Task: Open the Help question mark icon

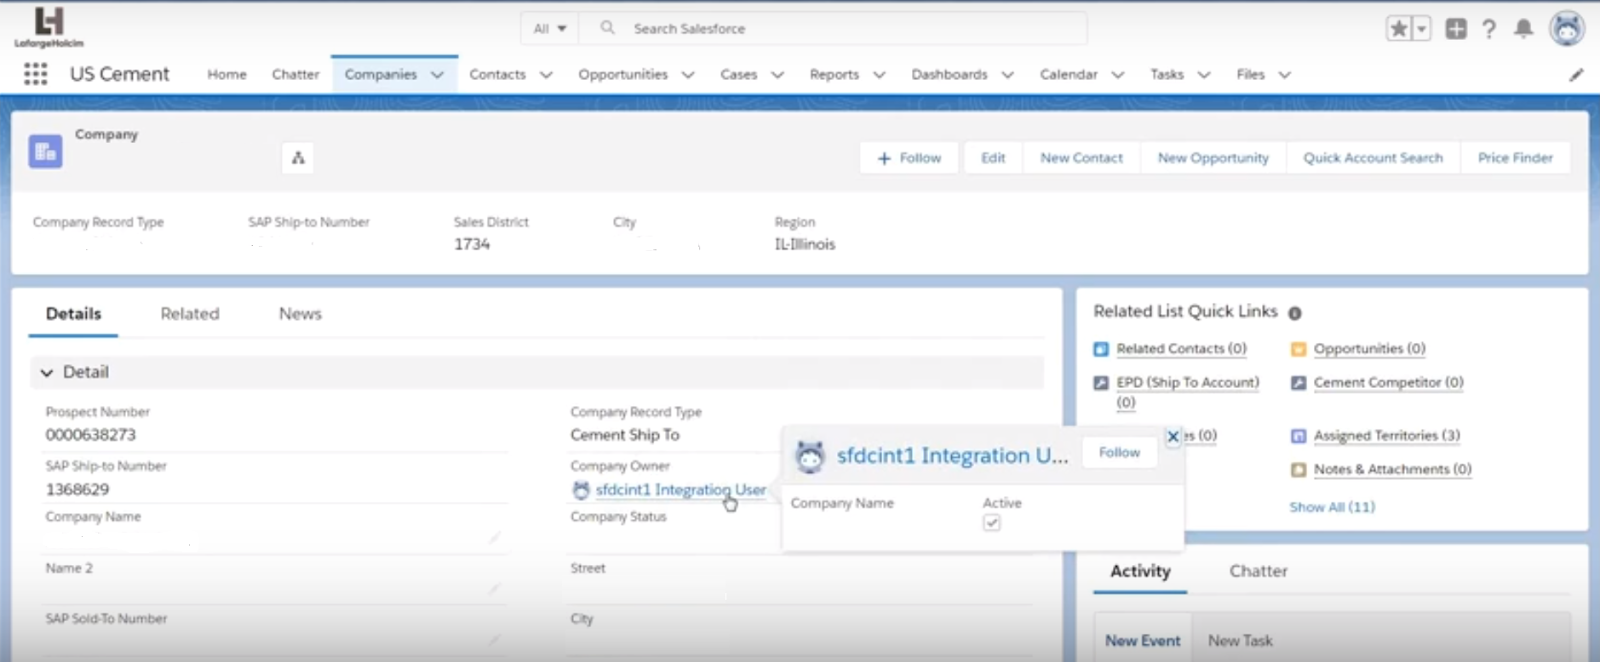Action: click(1489, 29)
